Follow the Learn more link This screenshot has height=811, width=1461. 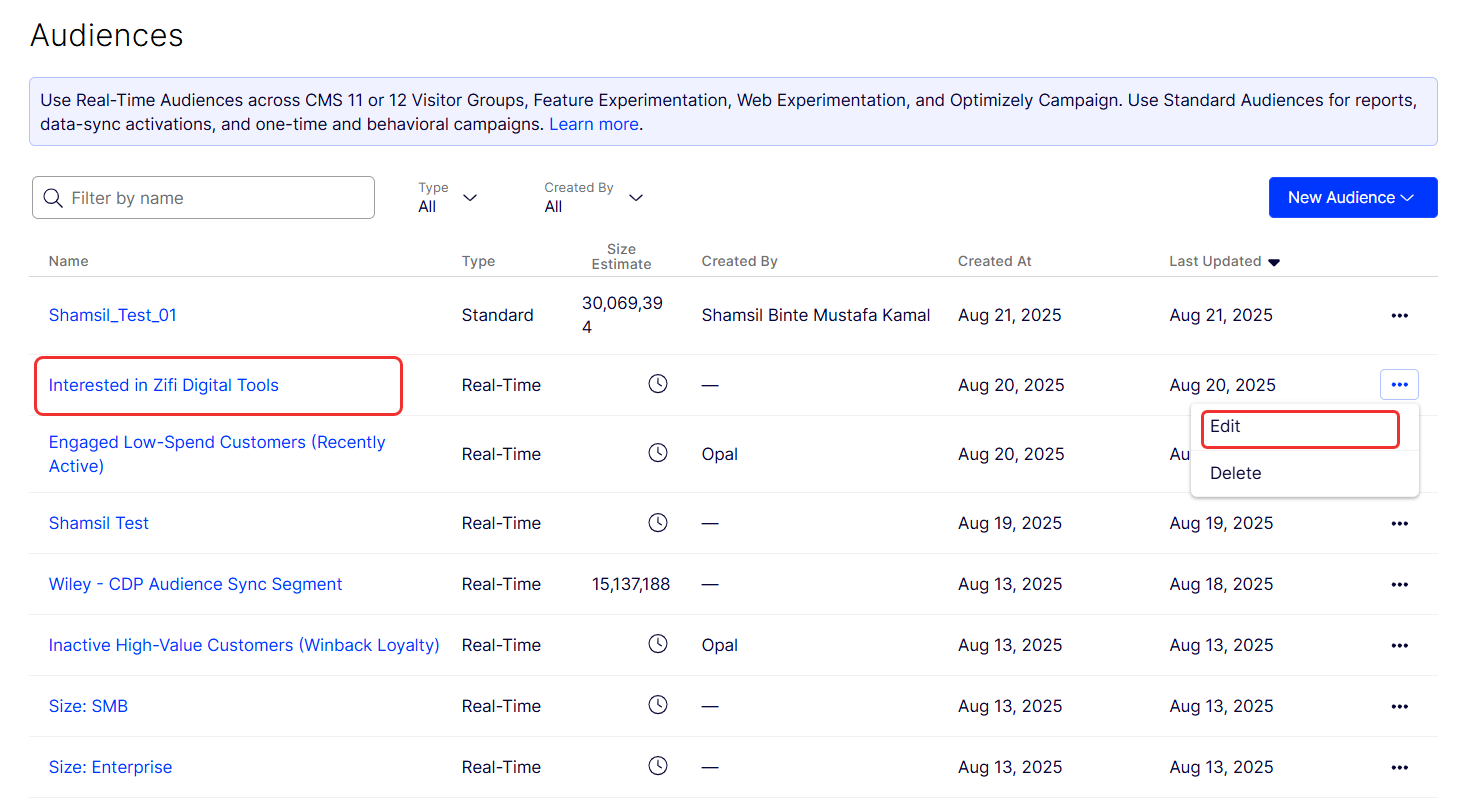(593, 124)
